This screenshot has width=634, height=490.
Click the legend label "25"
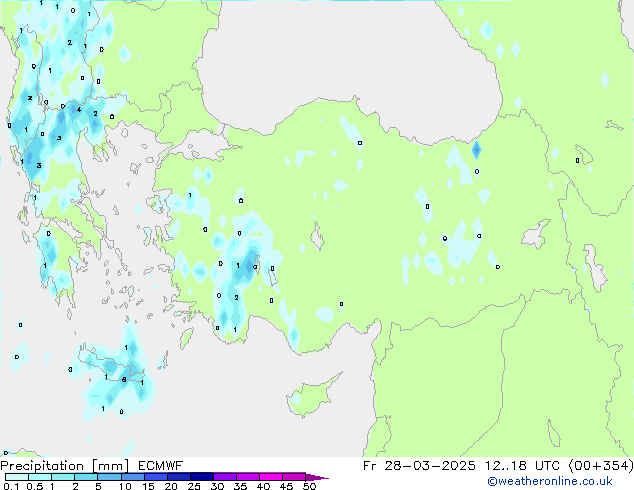(194, 486)
